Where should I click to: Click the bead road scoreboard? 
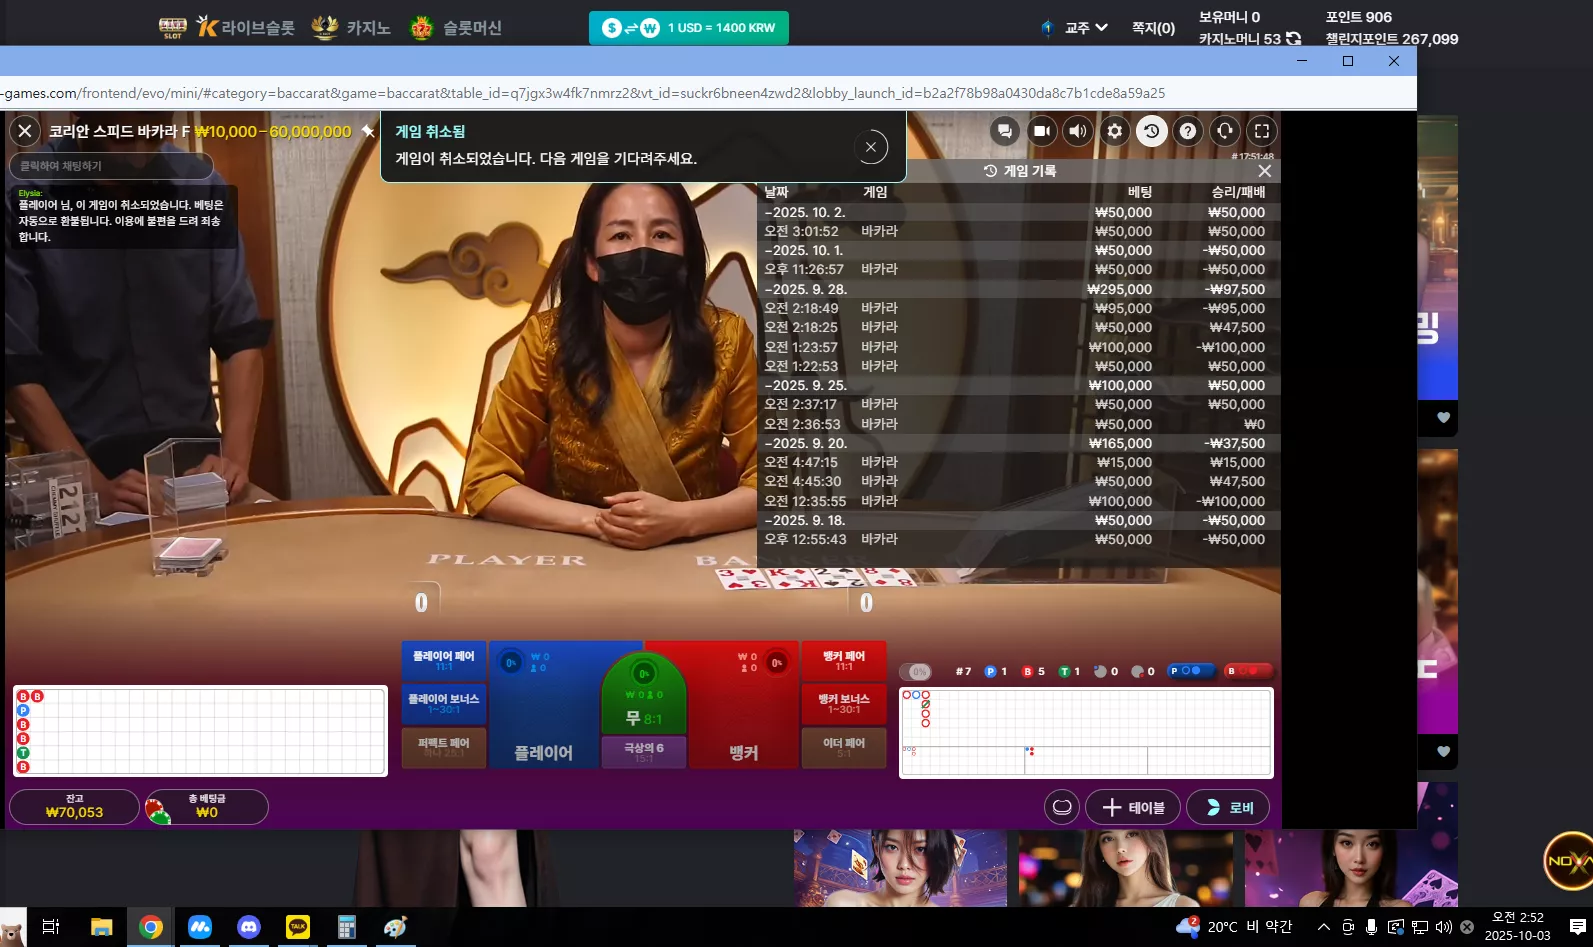(x=200, y=731)
